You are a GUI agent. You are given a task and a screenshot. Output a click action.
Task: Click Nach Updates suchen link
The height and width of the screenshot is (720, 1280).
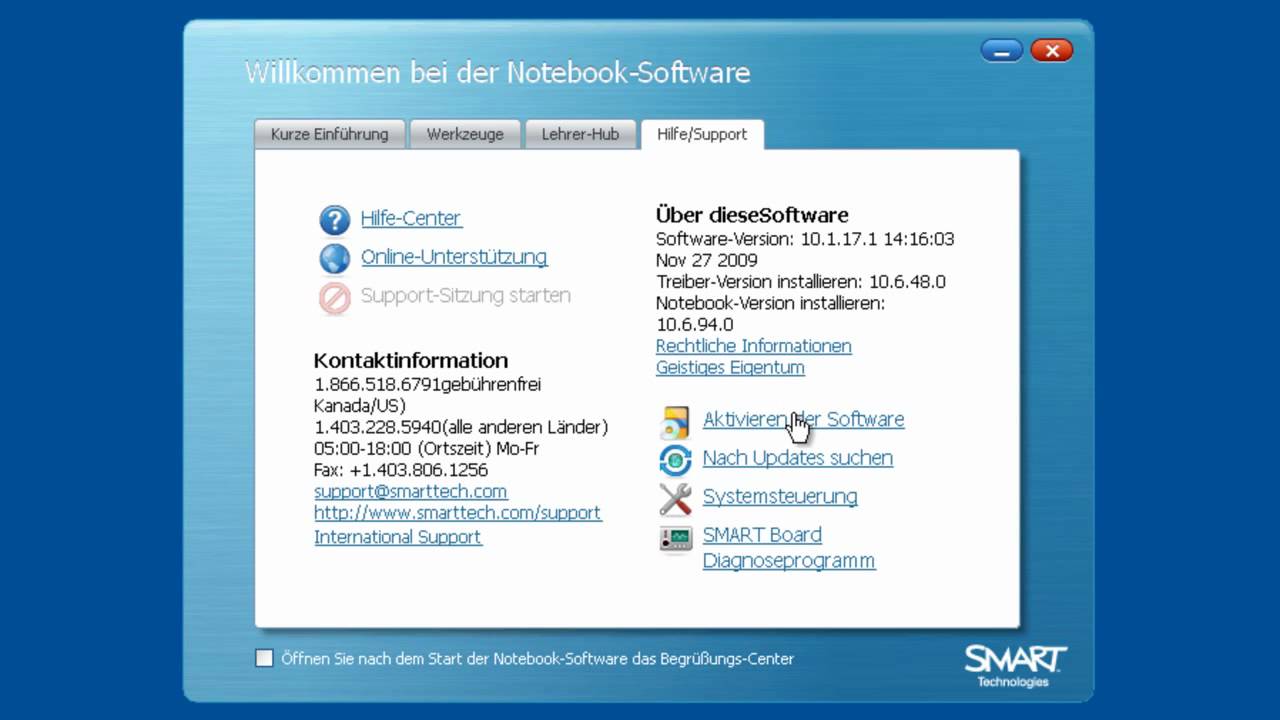pyautogui.click(x=798, y=458)
